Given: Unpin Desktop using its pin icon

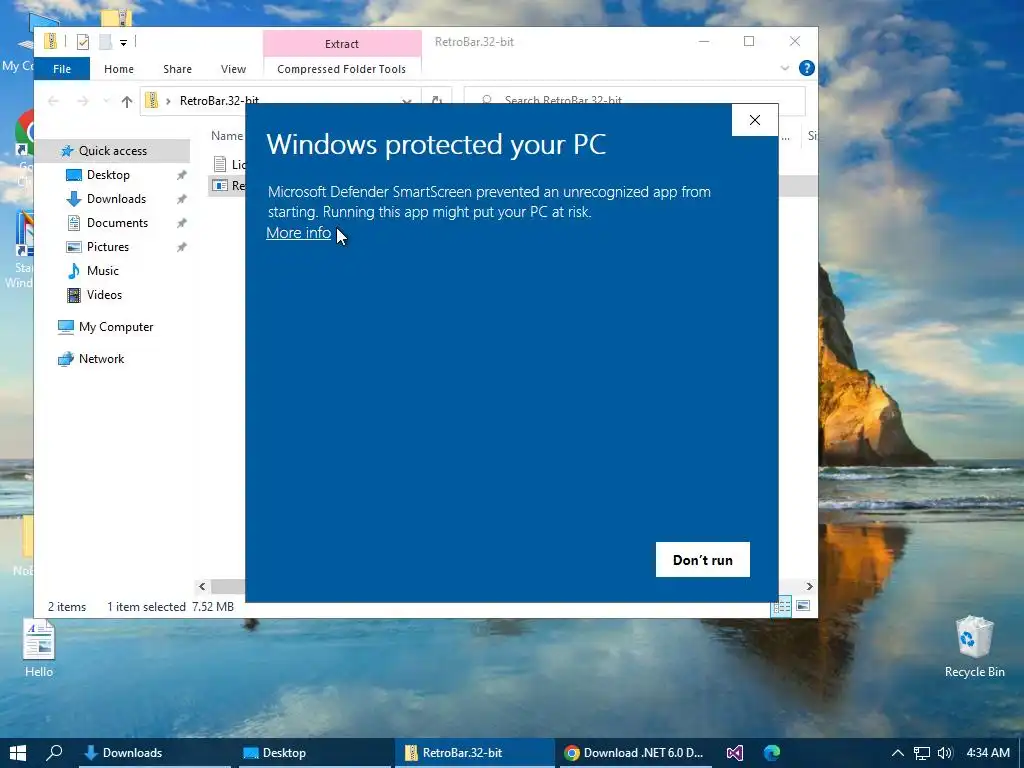Looking at the screenshot, I should (x=182, y=175).
